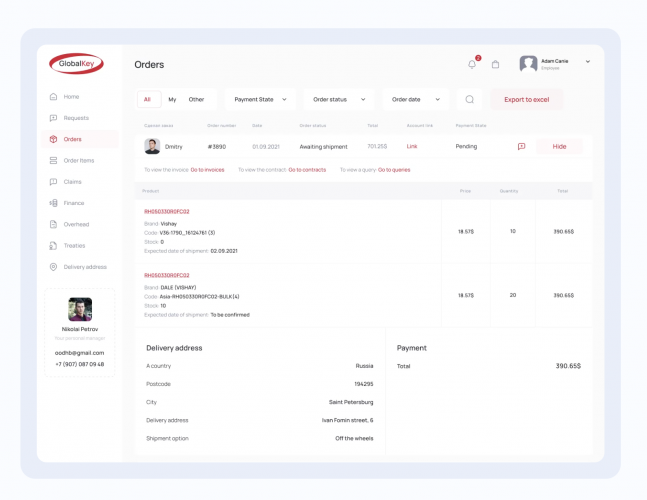Open the Order date dropdown

point(416,99)
